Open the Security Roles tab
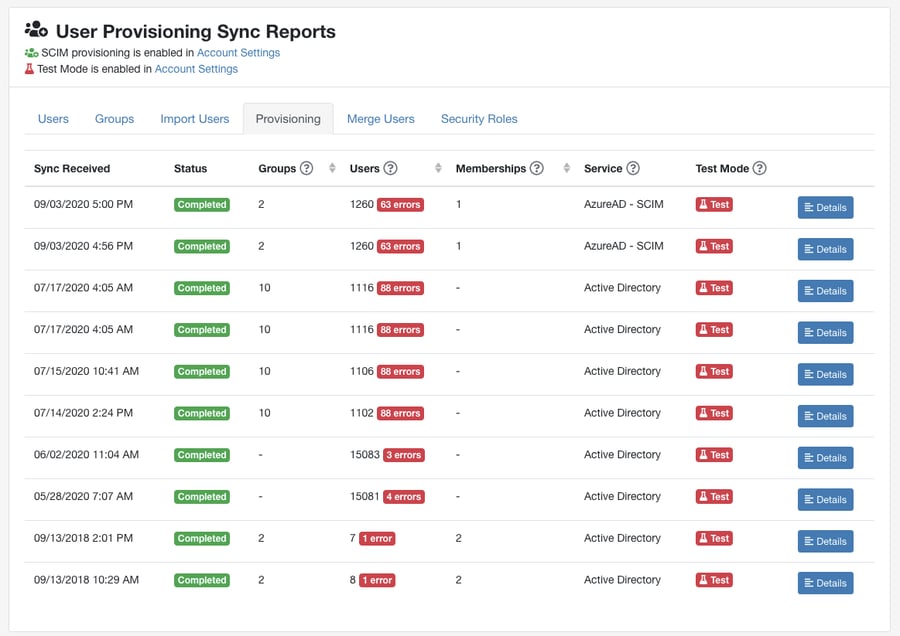Screen dimensions: 900x636 coord(479,118)
